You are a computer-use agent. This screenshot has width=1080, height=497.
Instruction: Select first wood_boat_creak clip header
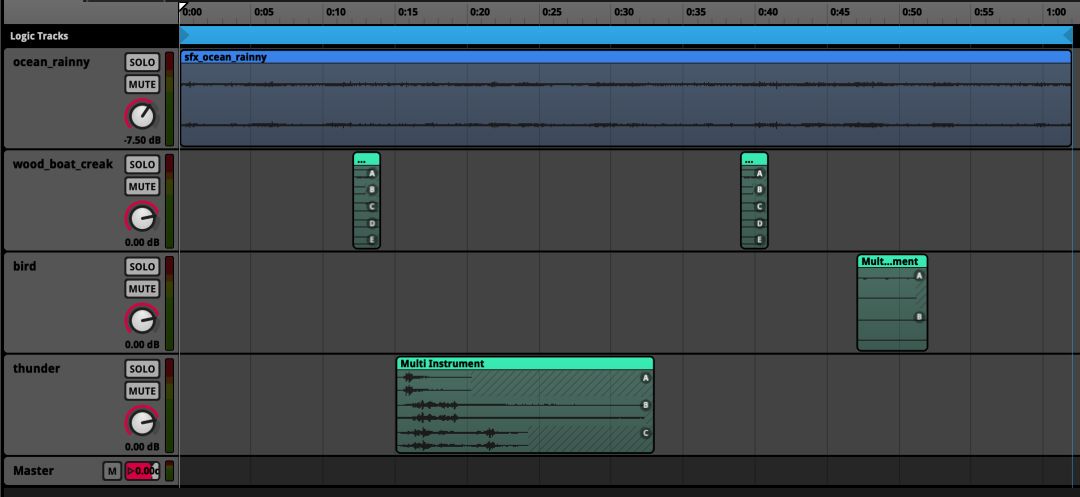click(x=366, y=160)
